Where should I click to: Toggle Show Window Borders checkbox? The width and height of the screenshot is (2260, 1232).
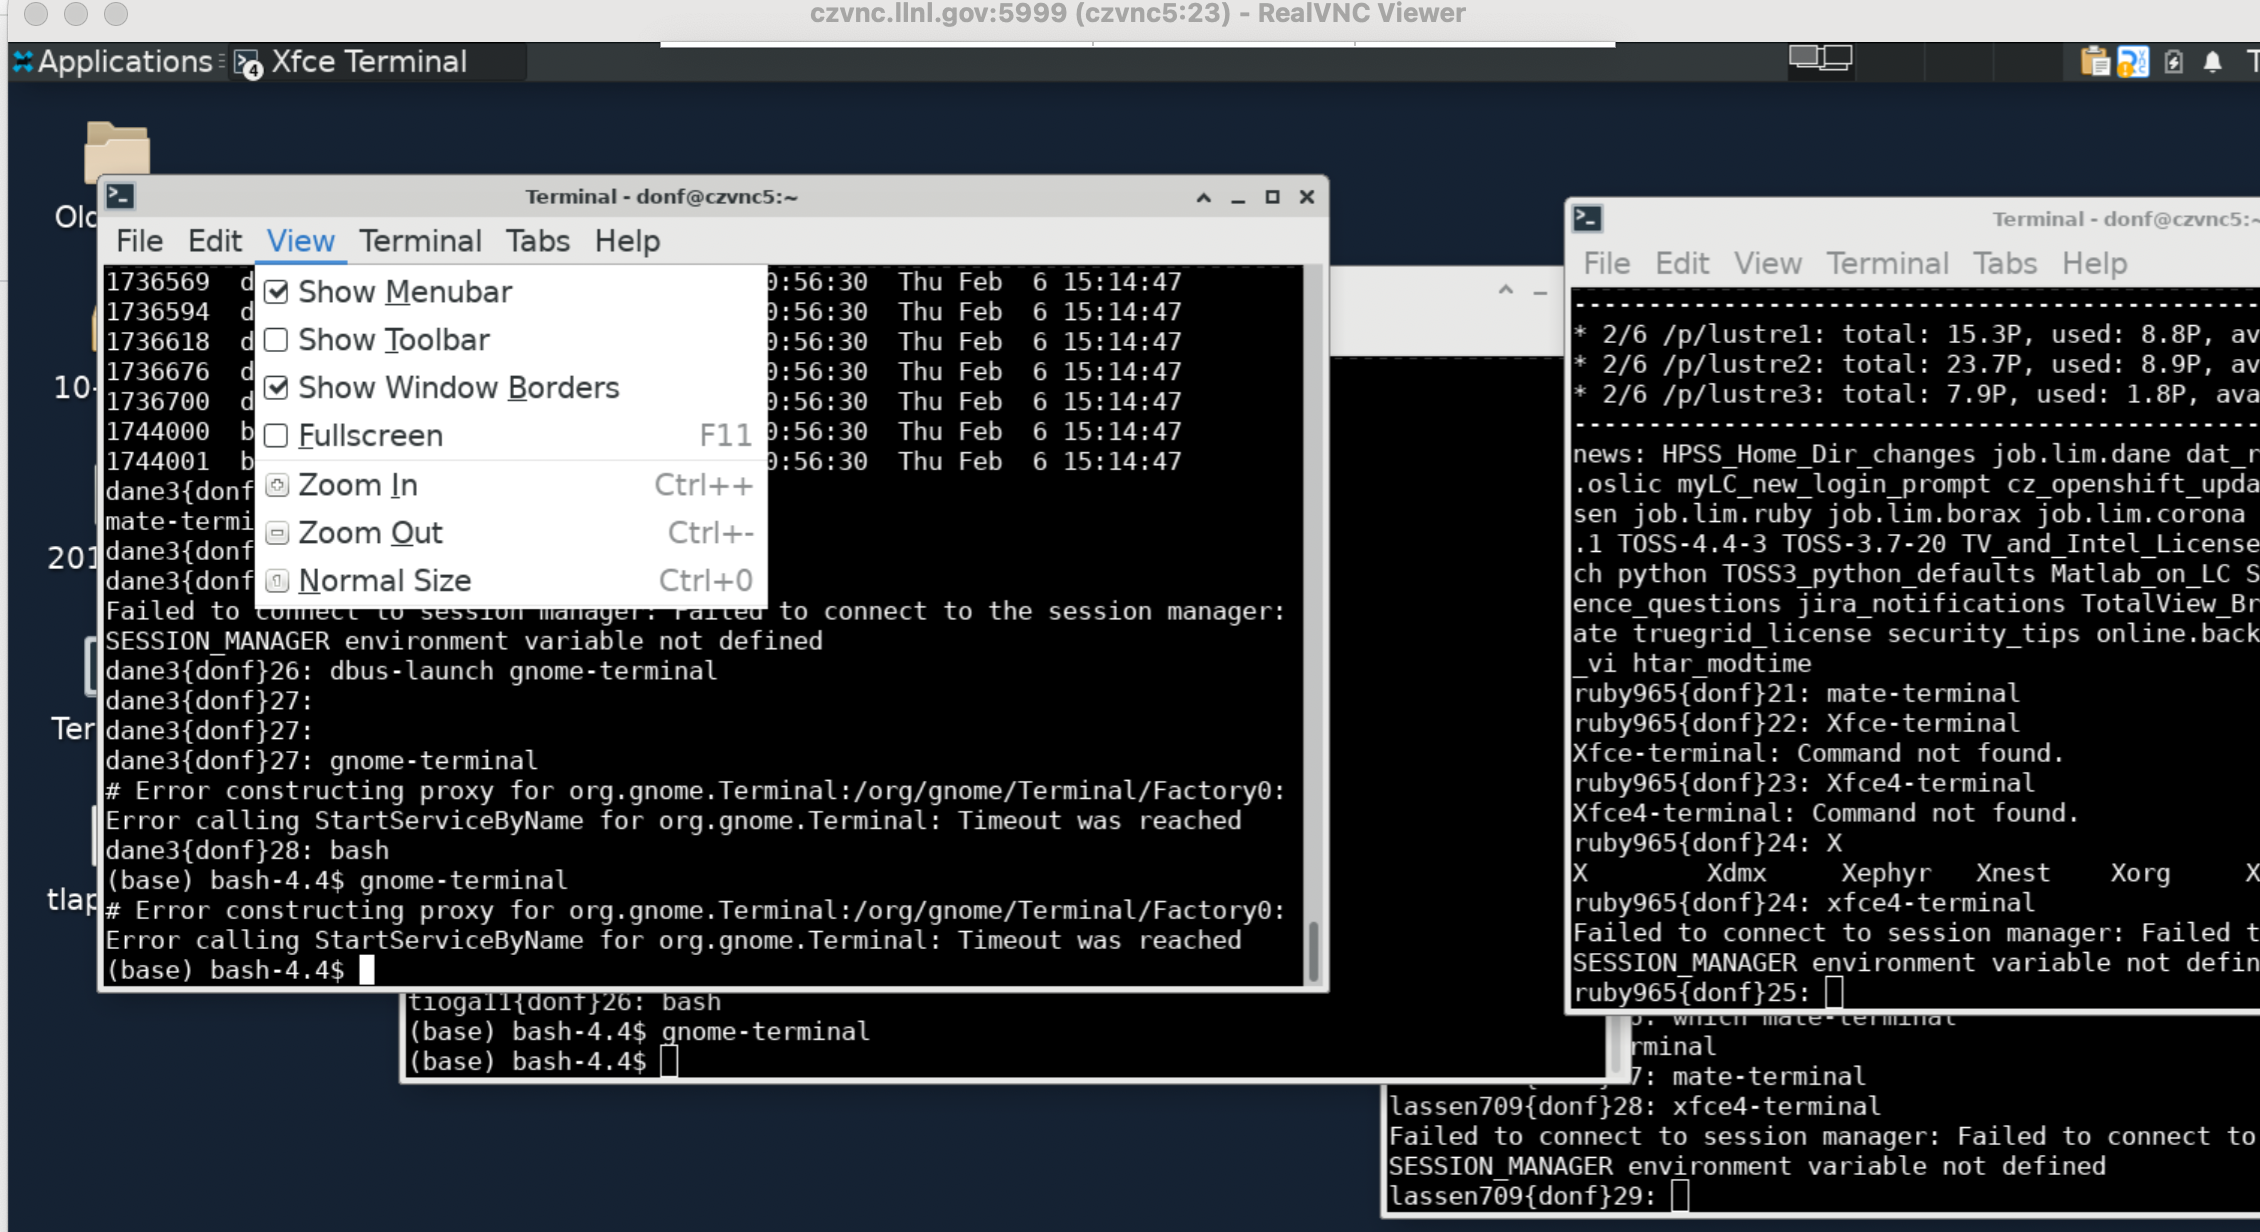pos(277,388)
